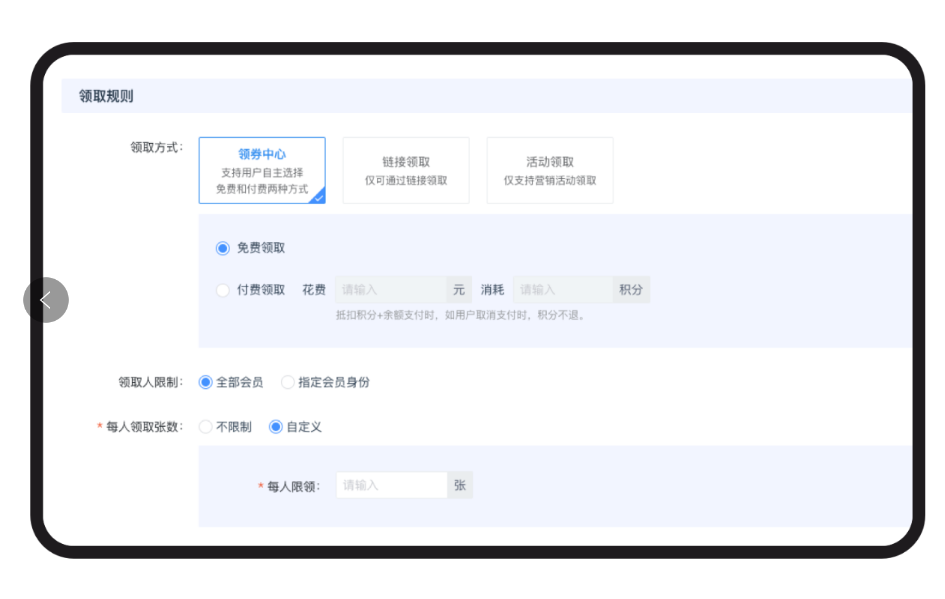Click the 消耗 points input field
Viewport: 945px width, 599px height.
[x=562, y=290]
